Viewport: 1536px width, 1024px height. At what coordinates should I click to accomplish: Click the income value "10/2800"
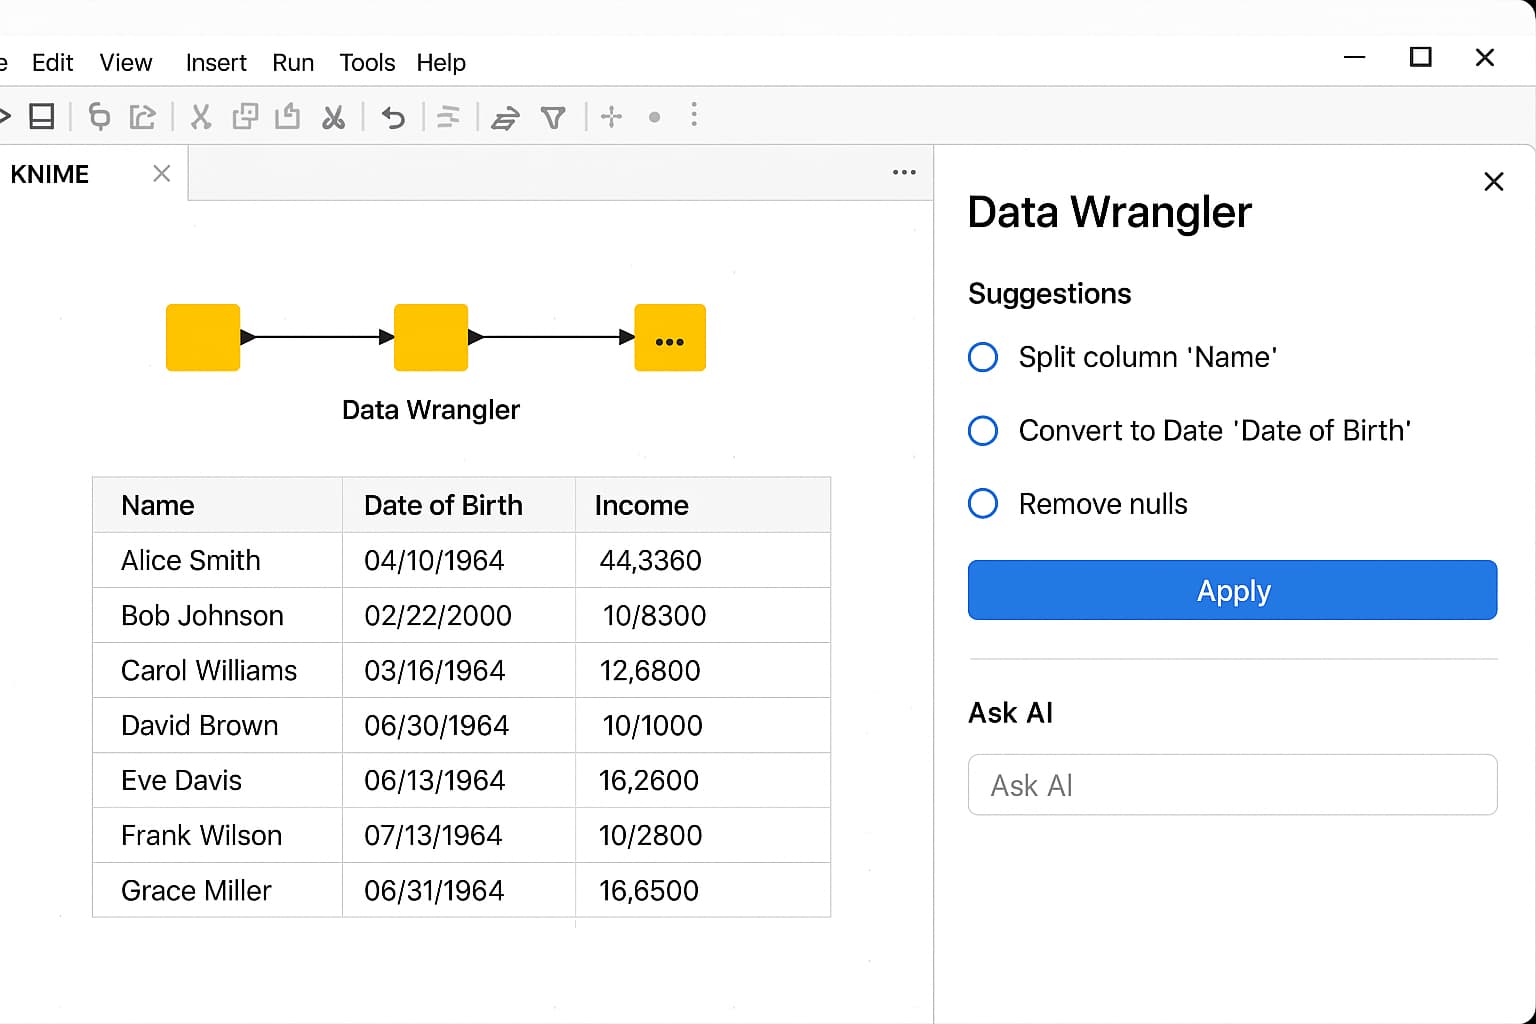coord(650,835)
